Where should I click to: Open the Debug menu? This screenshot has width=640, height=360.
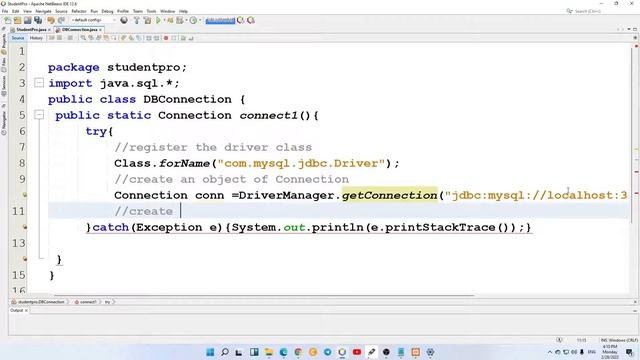(107, 11)
